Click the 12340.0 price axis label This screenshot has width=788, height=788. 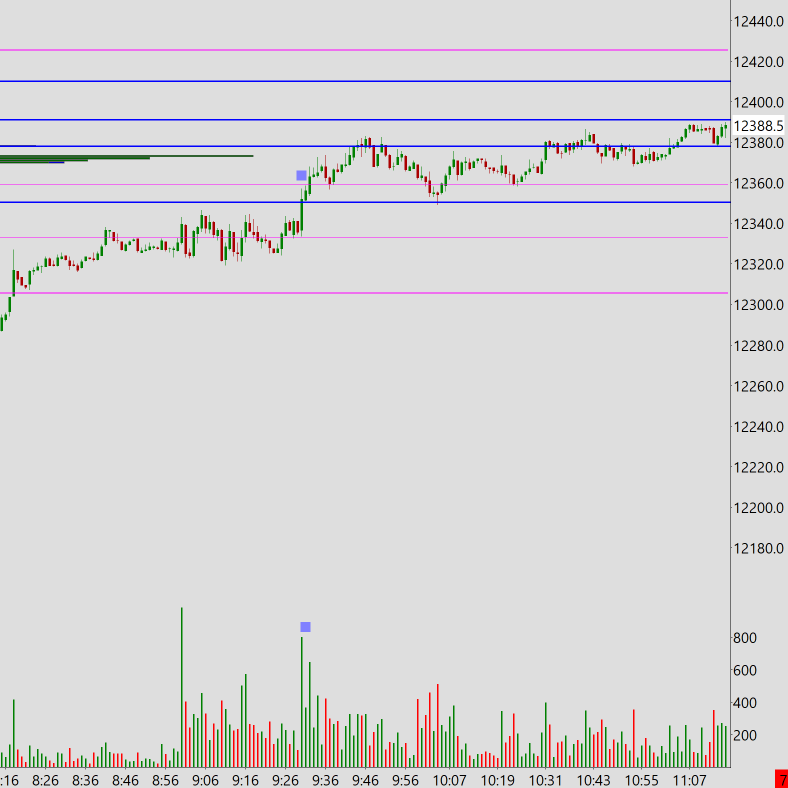(x=758, y=224)
